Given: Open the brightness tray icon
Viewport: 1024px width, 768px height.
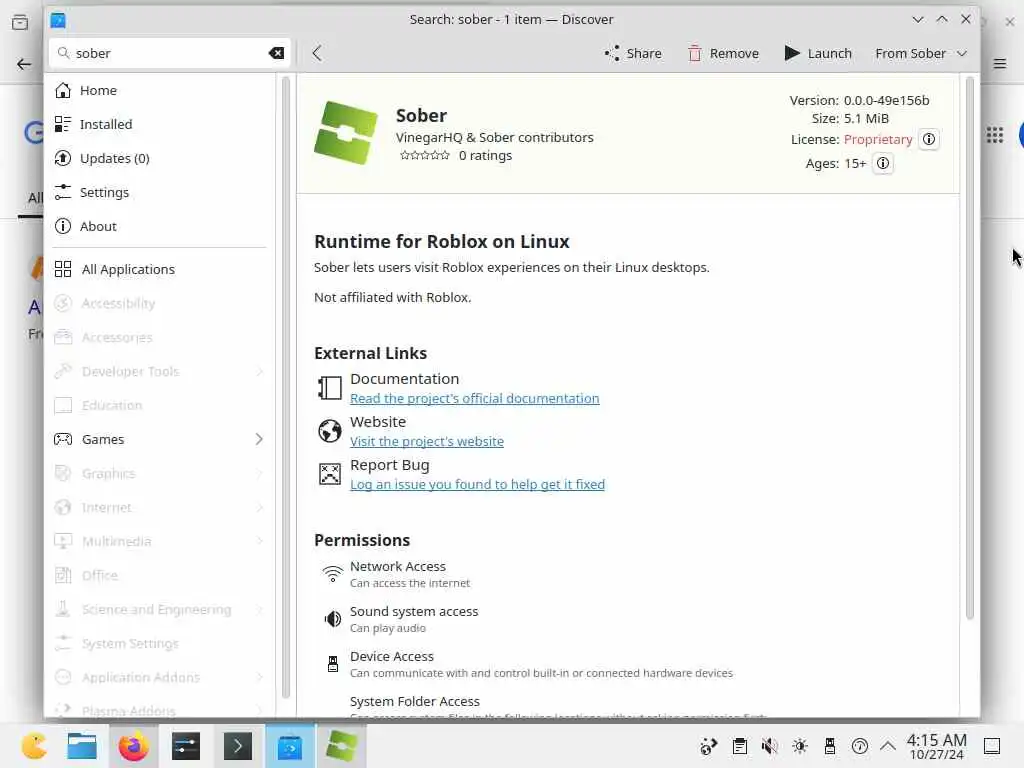Looking at the screenshot, I should 799,746.
